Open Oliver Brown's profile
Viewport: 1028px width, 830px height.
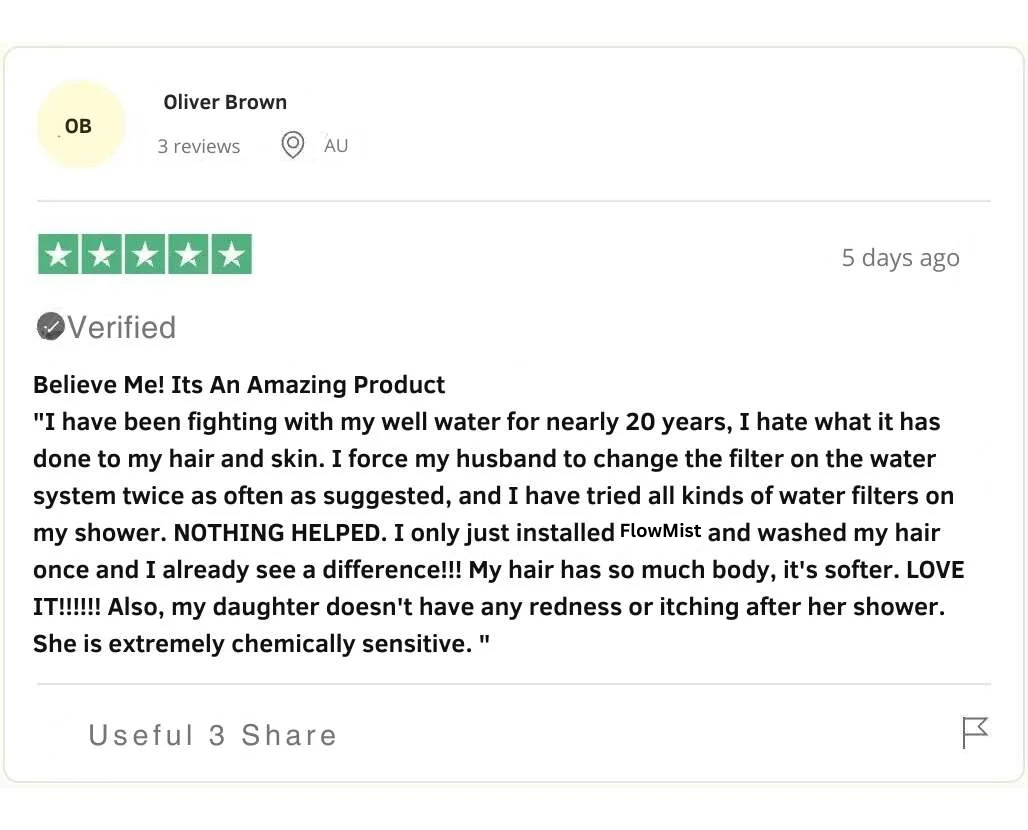click(x=225, y=102)
